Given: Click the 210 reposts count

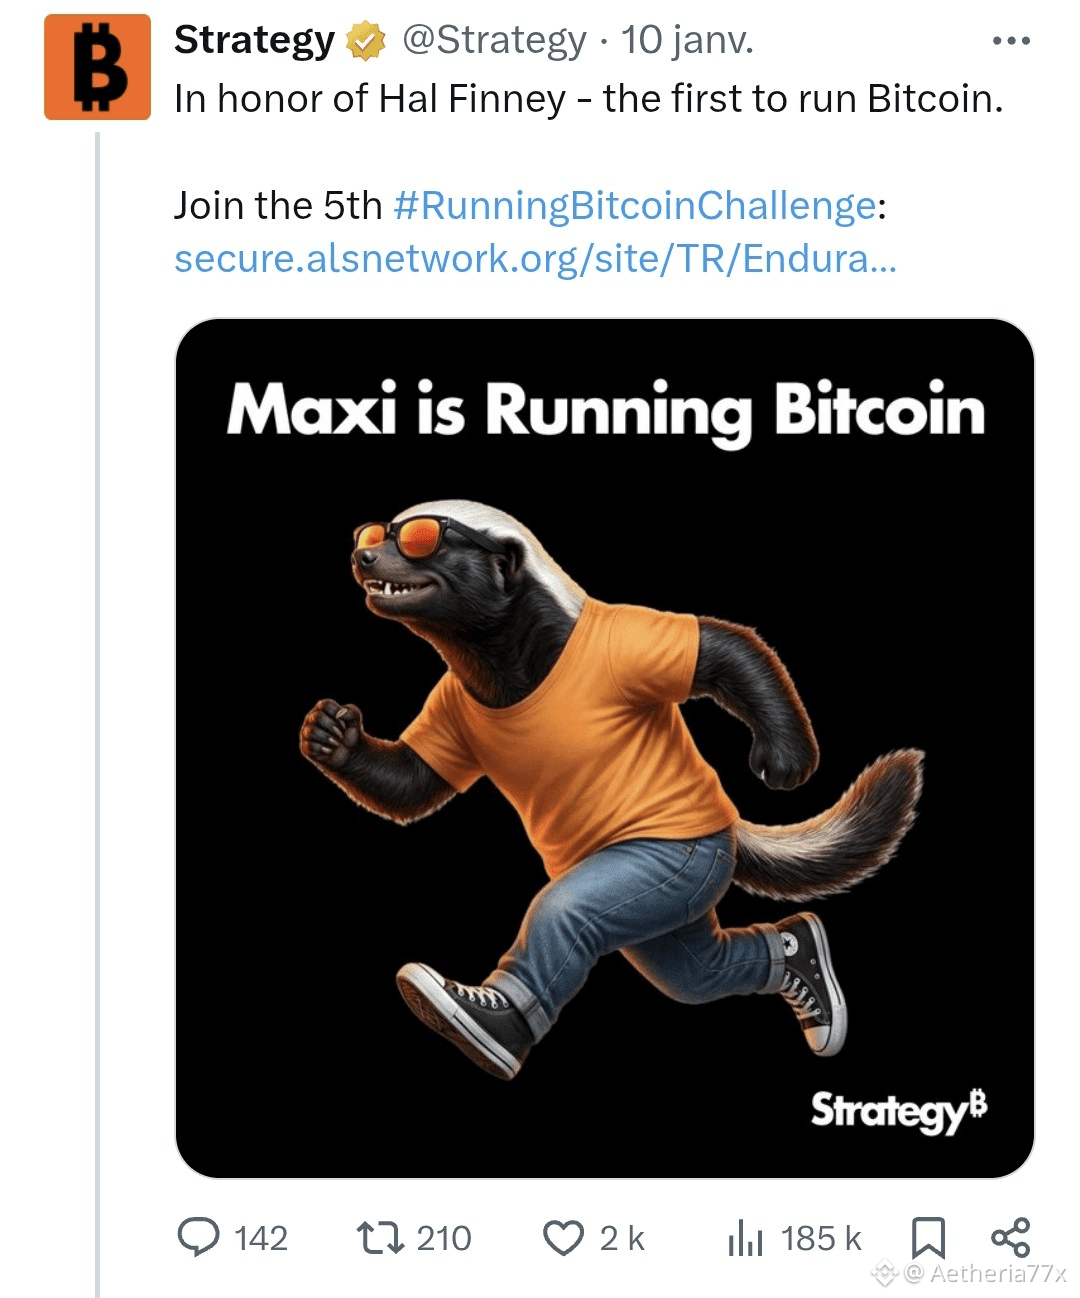Looking at the screenshot, I should [444, 1239].
